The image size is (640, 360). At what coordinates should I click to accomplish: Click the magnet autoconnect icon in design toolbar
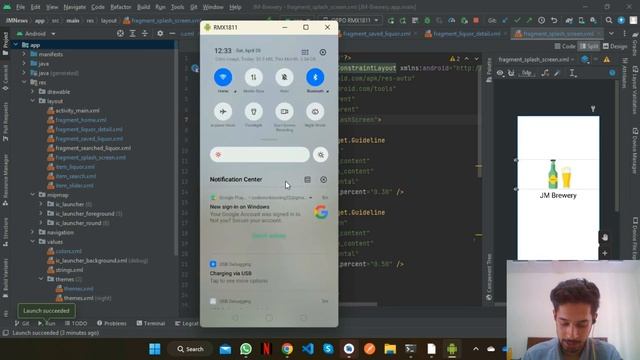[x=511, y=73]
